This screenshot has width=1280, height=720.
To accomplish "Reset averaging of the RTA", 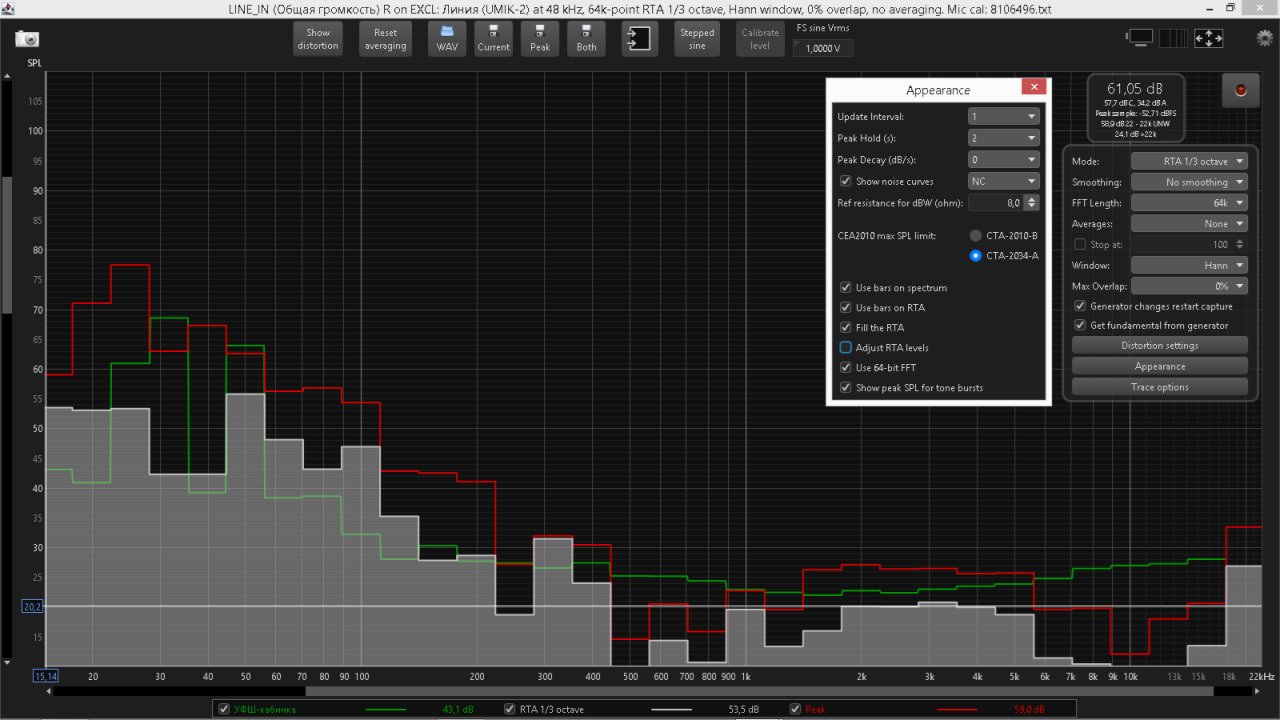I will (x=385, y=39).
